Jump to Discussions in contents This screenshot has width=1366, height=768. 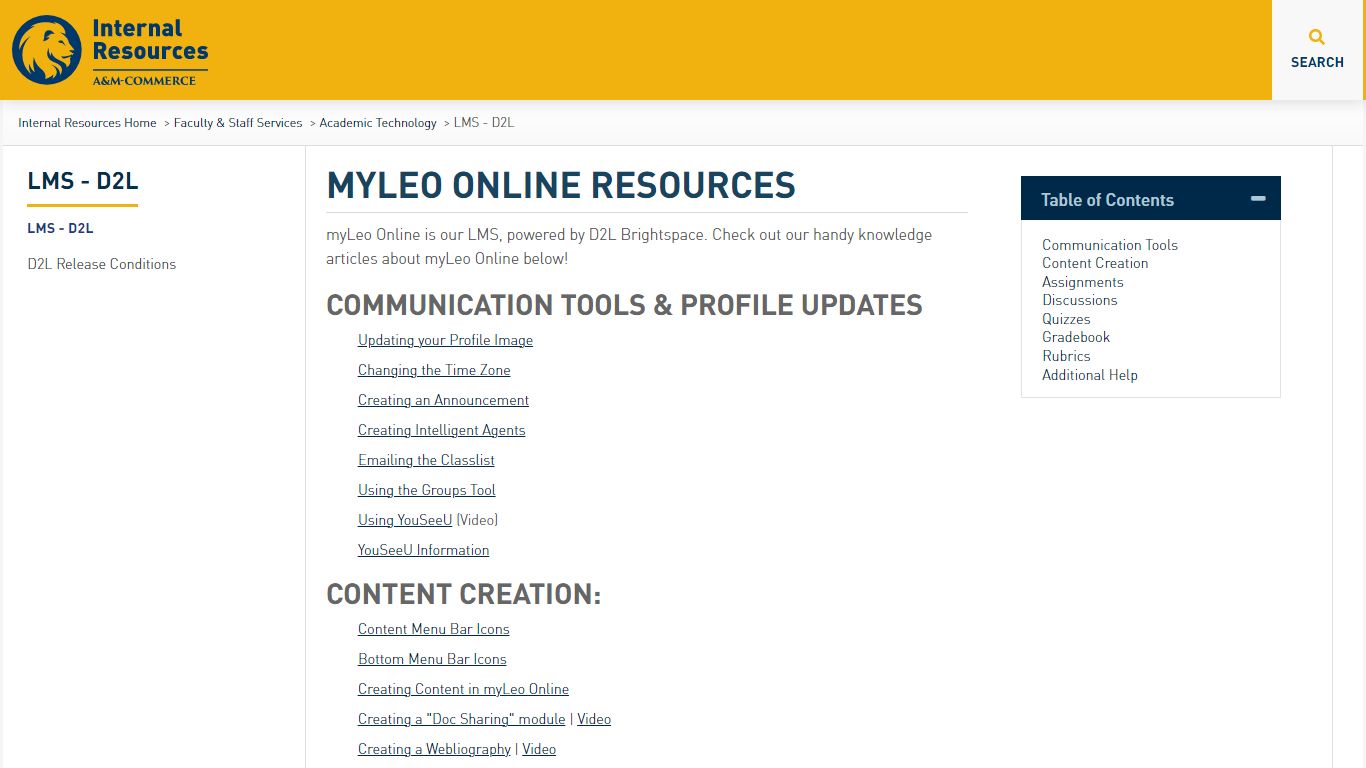(x=1080, y=300)
